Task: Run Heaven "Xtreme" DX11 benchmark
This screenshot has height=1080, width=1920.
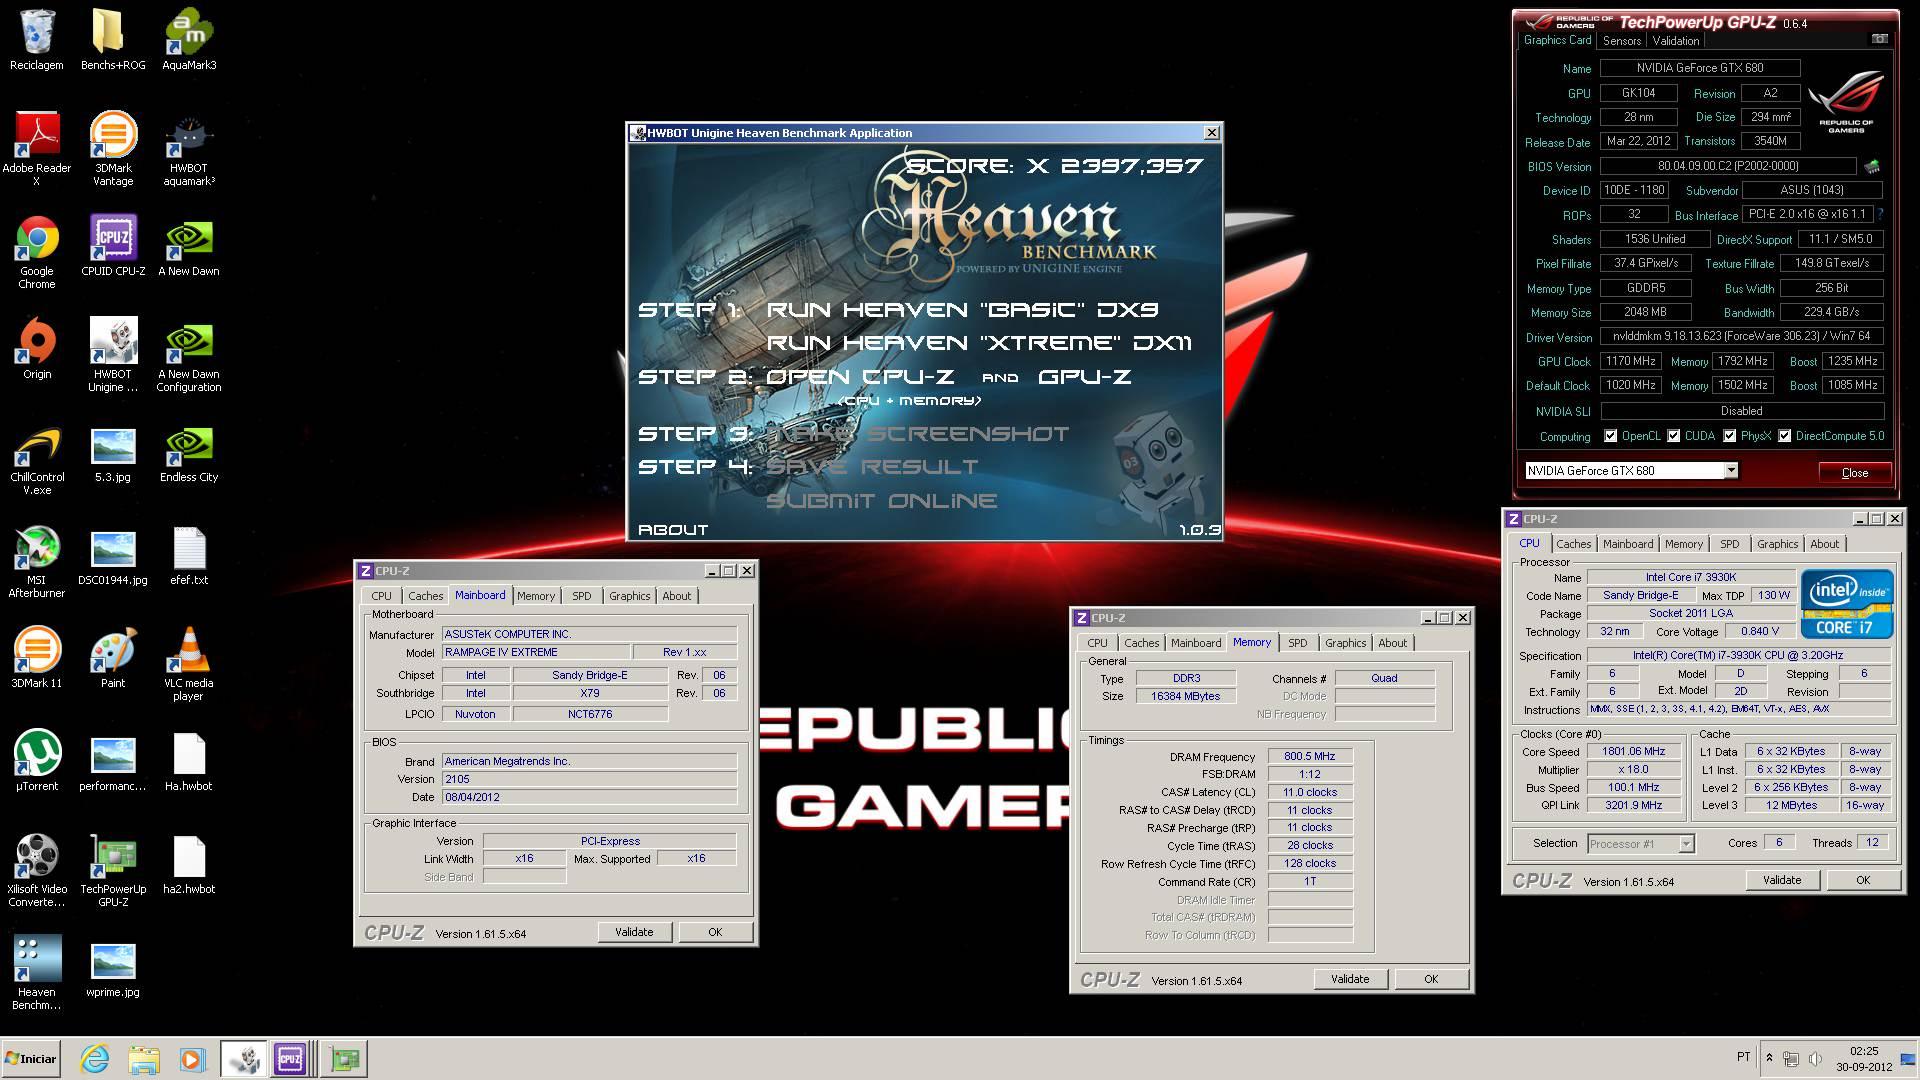Action: 979,342
